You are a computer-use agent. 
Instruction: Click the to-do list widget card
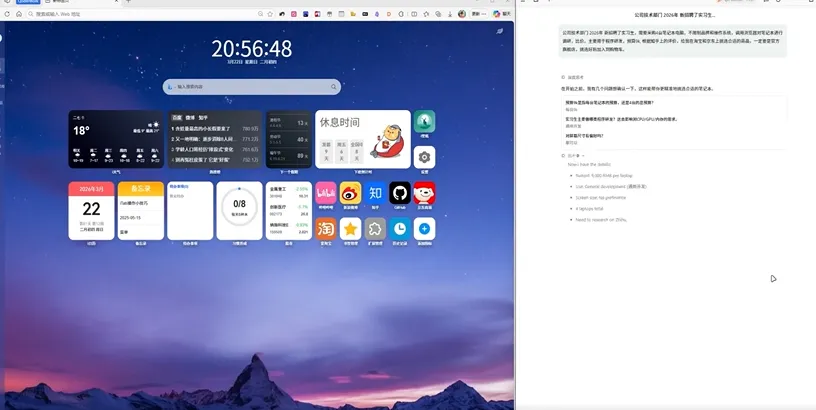click(x=190, y=211)
